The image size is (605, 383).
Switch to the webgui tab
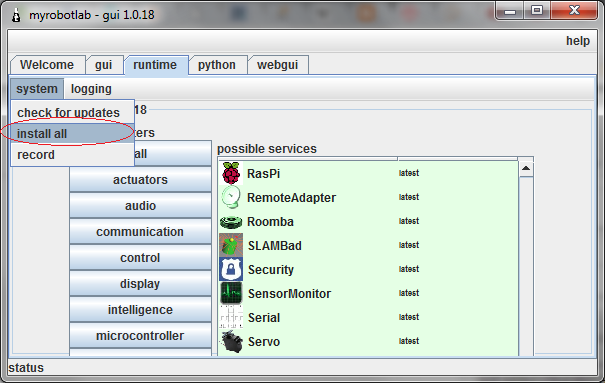coord(278,65)
